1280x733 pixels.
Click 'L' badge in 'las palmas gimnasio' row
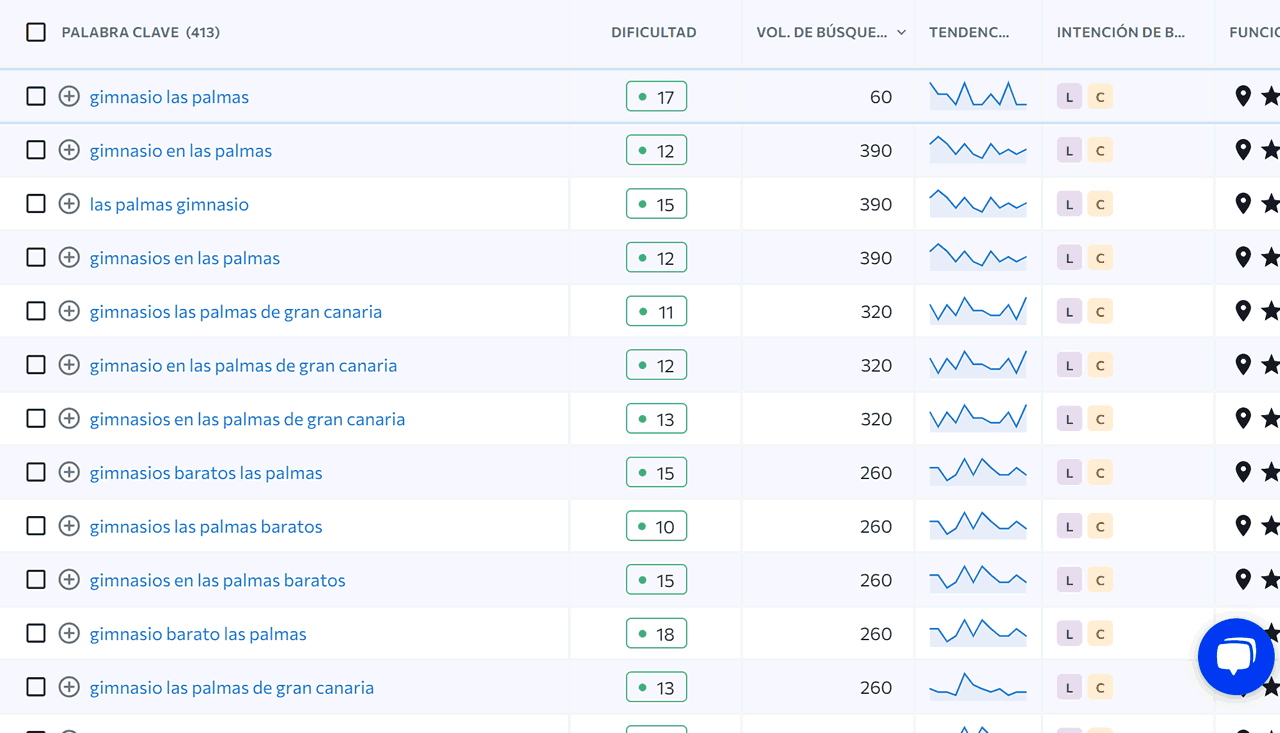[1069, 204]
